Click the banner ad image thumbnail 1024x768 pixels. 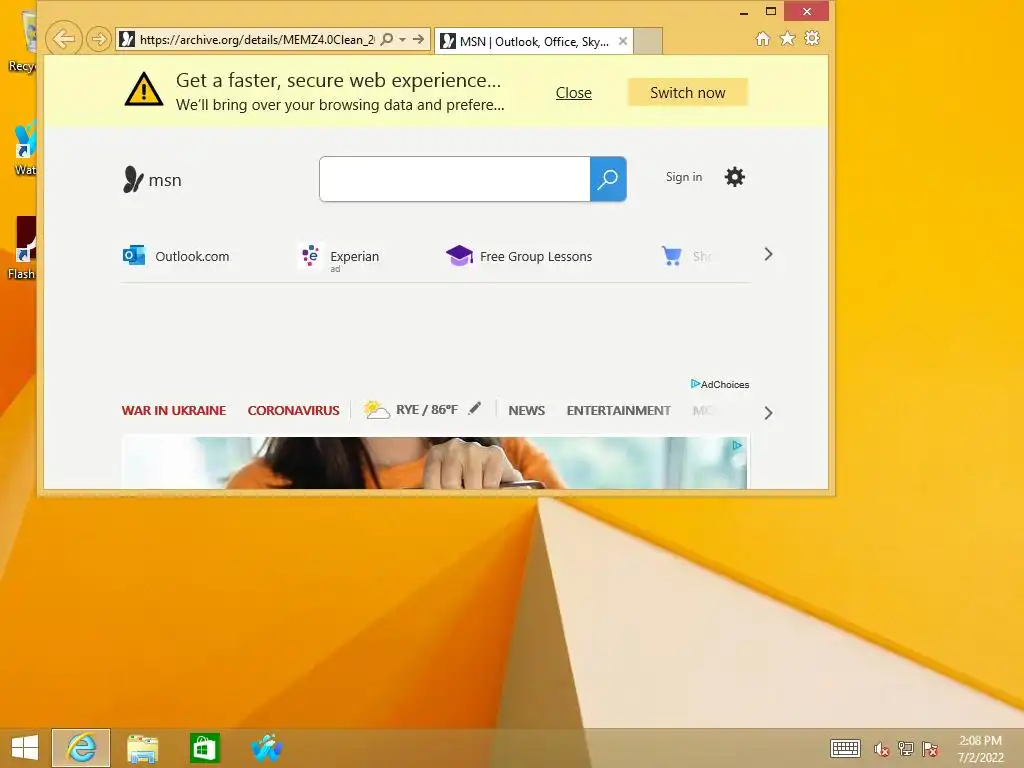point(434,462)
